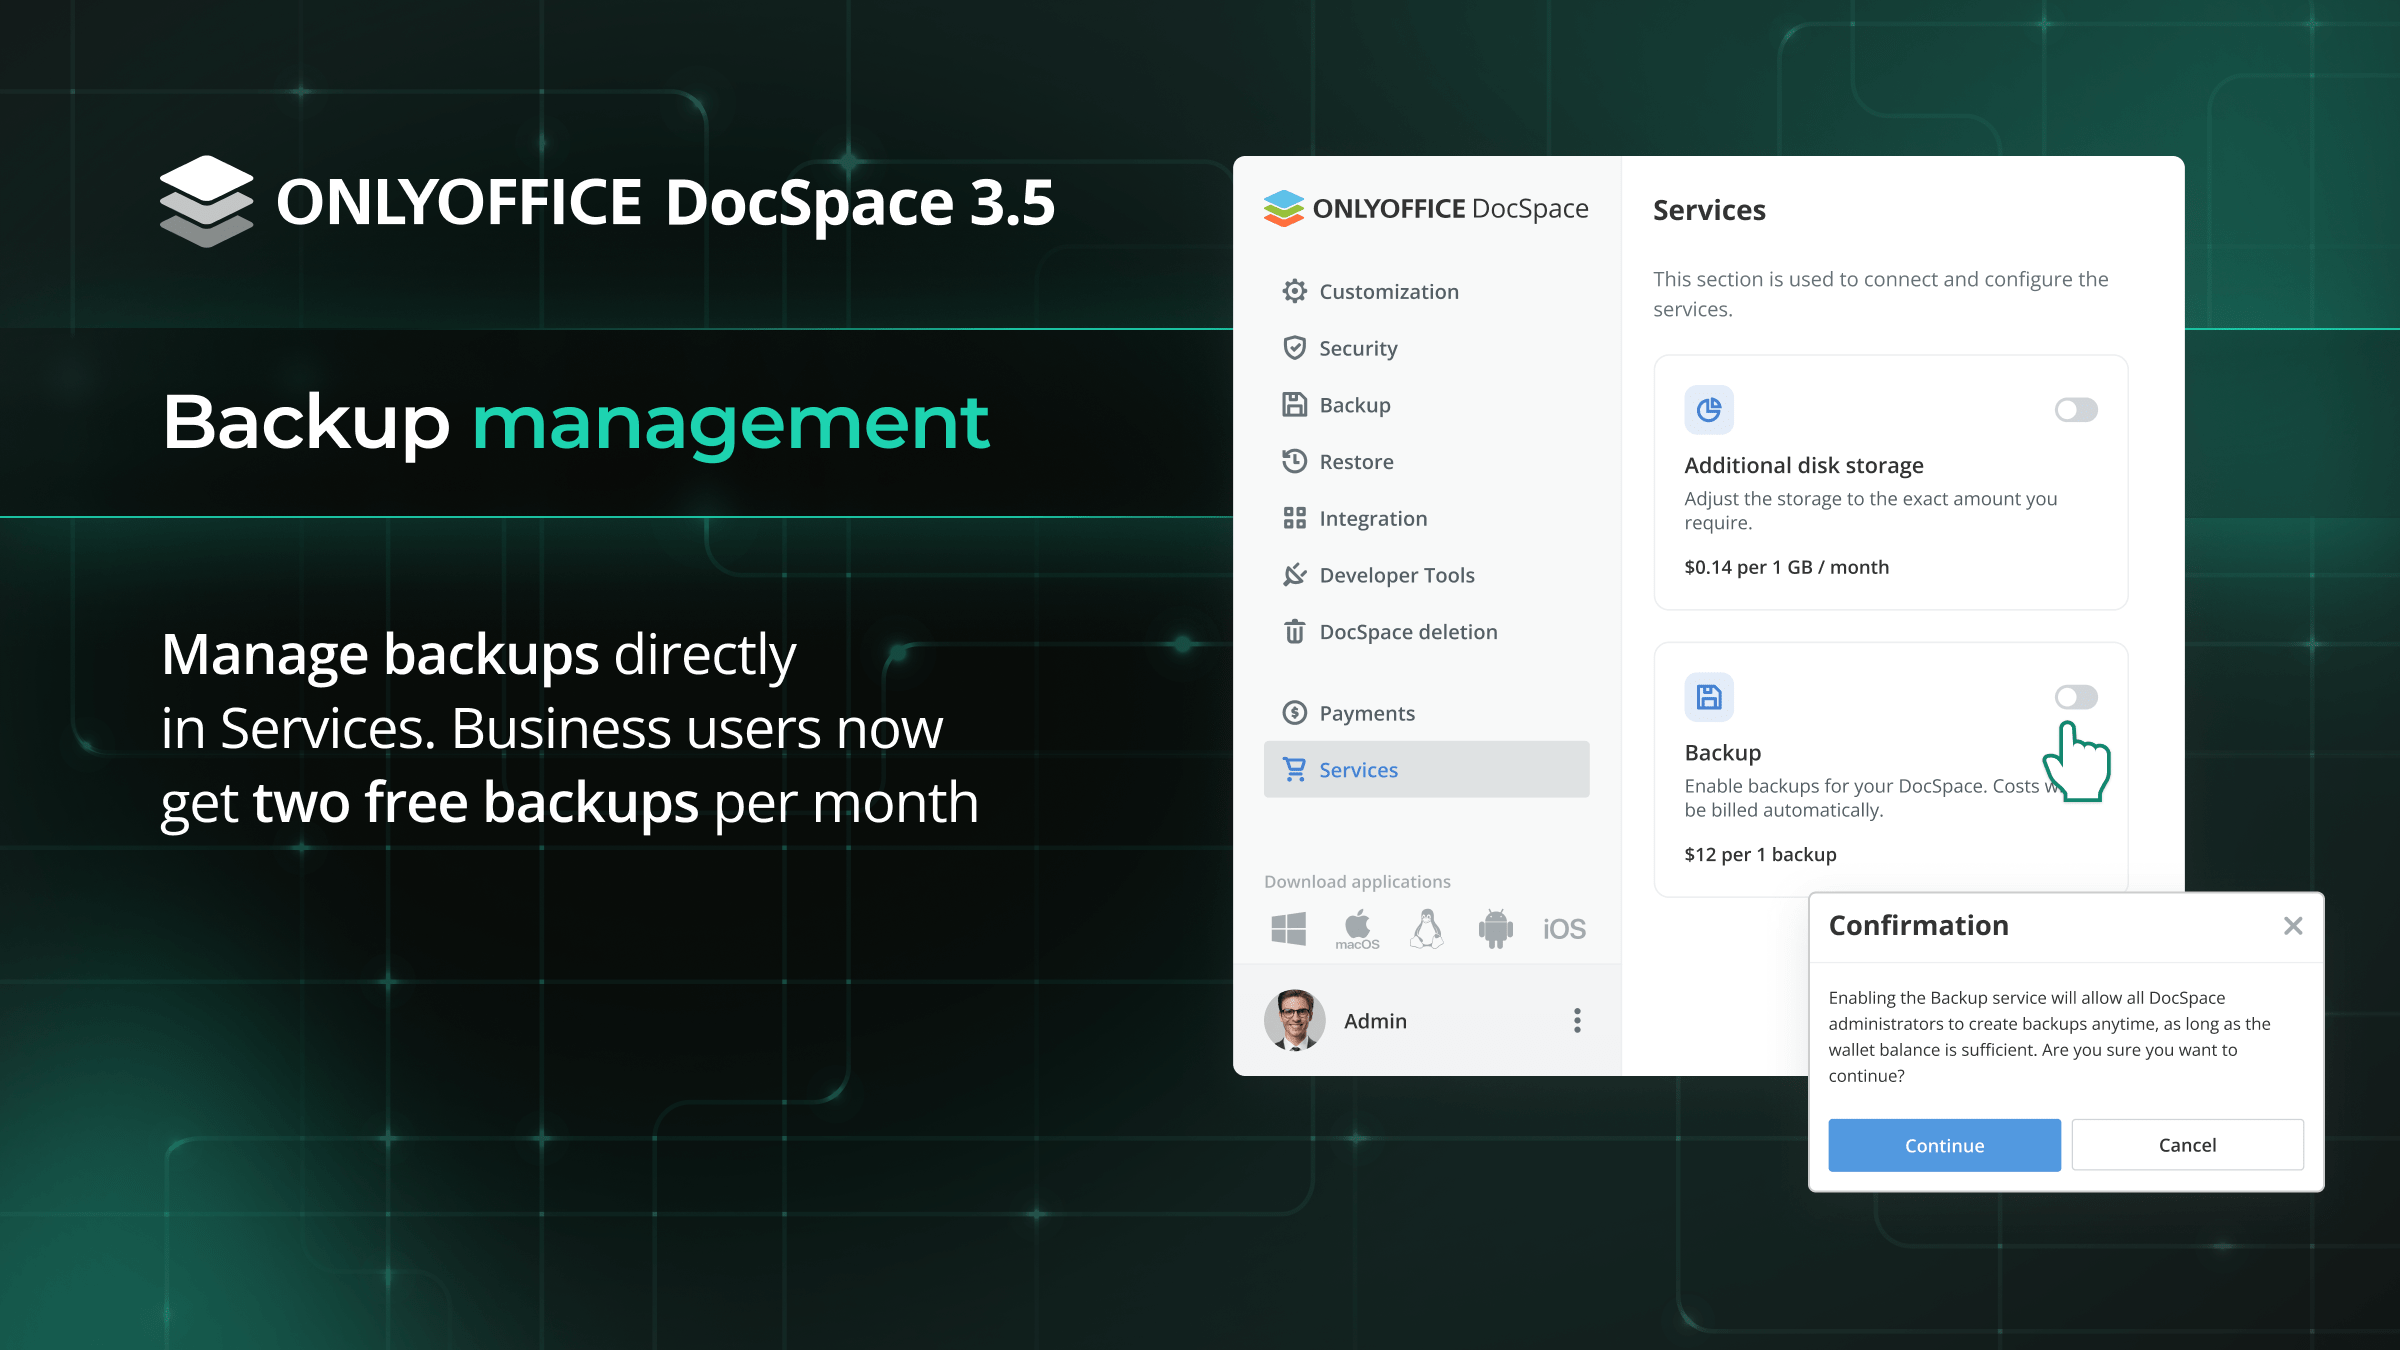Click the Android download icon
The image size is (2400, 1350).
[x=1495, y=928]
